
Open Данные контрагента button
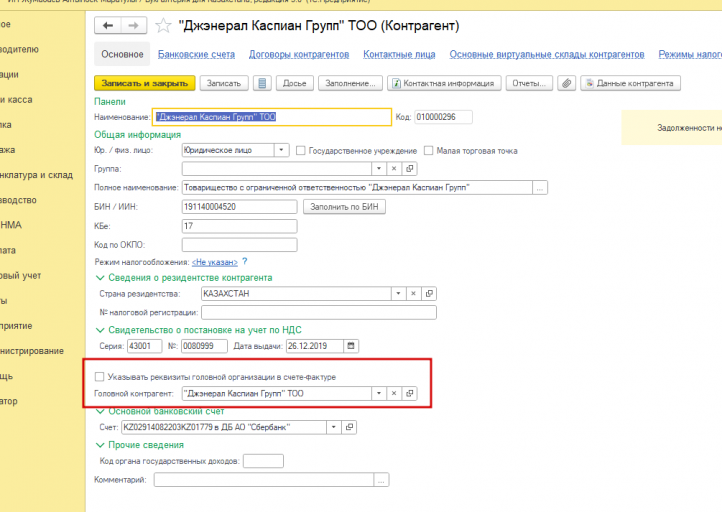pos(630,83)
